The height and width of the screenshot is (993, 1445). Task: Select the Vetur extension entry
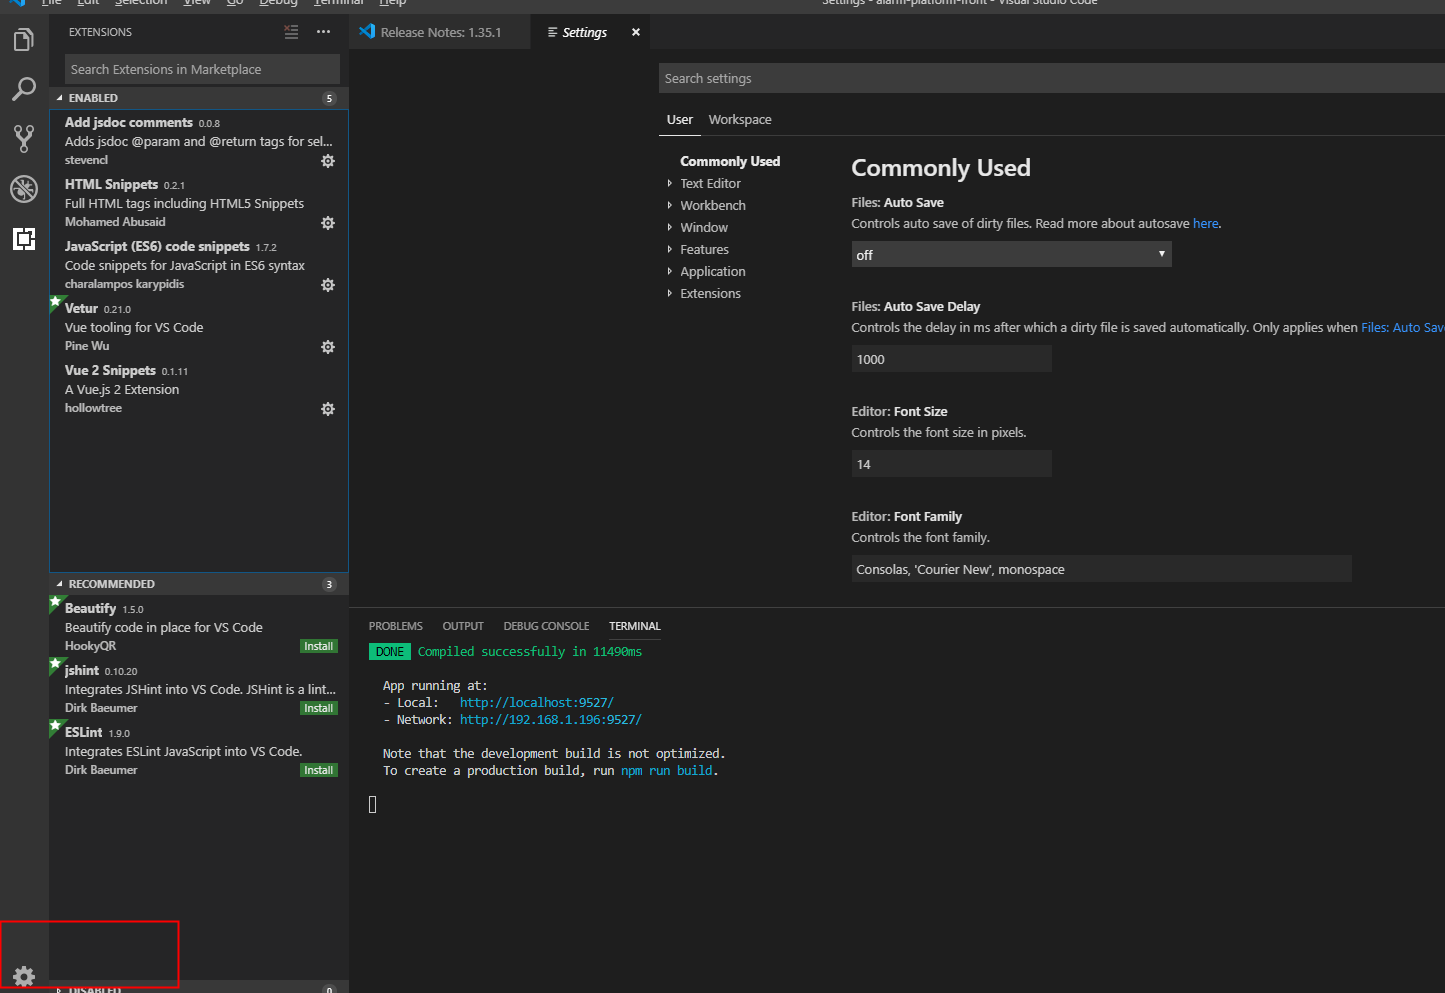point(199,327)
